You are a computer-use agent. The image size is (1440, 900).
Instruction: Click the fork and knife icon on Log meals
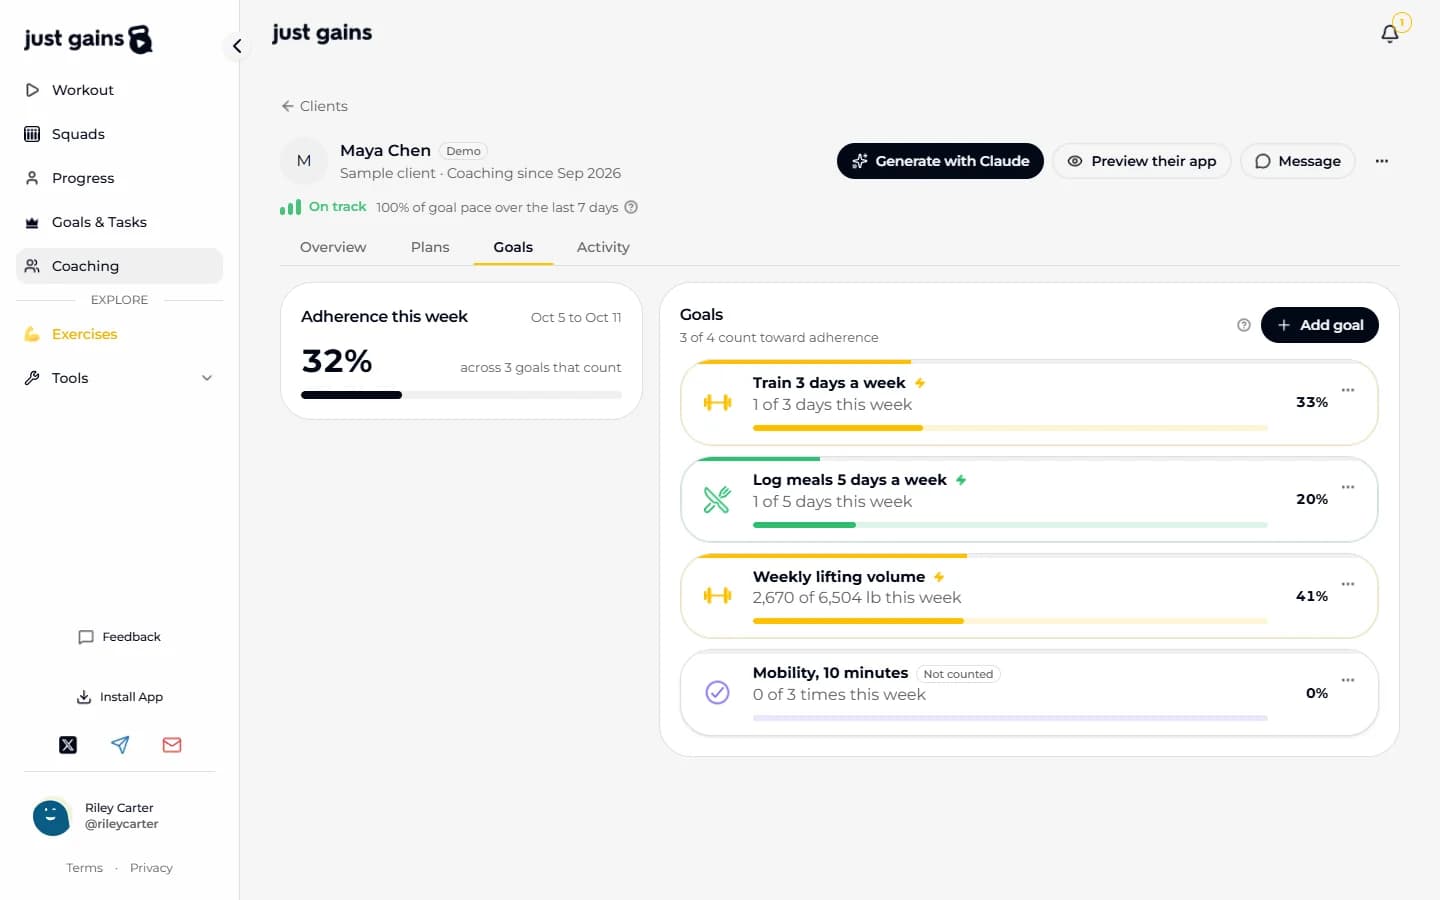(x=717, y=499)
